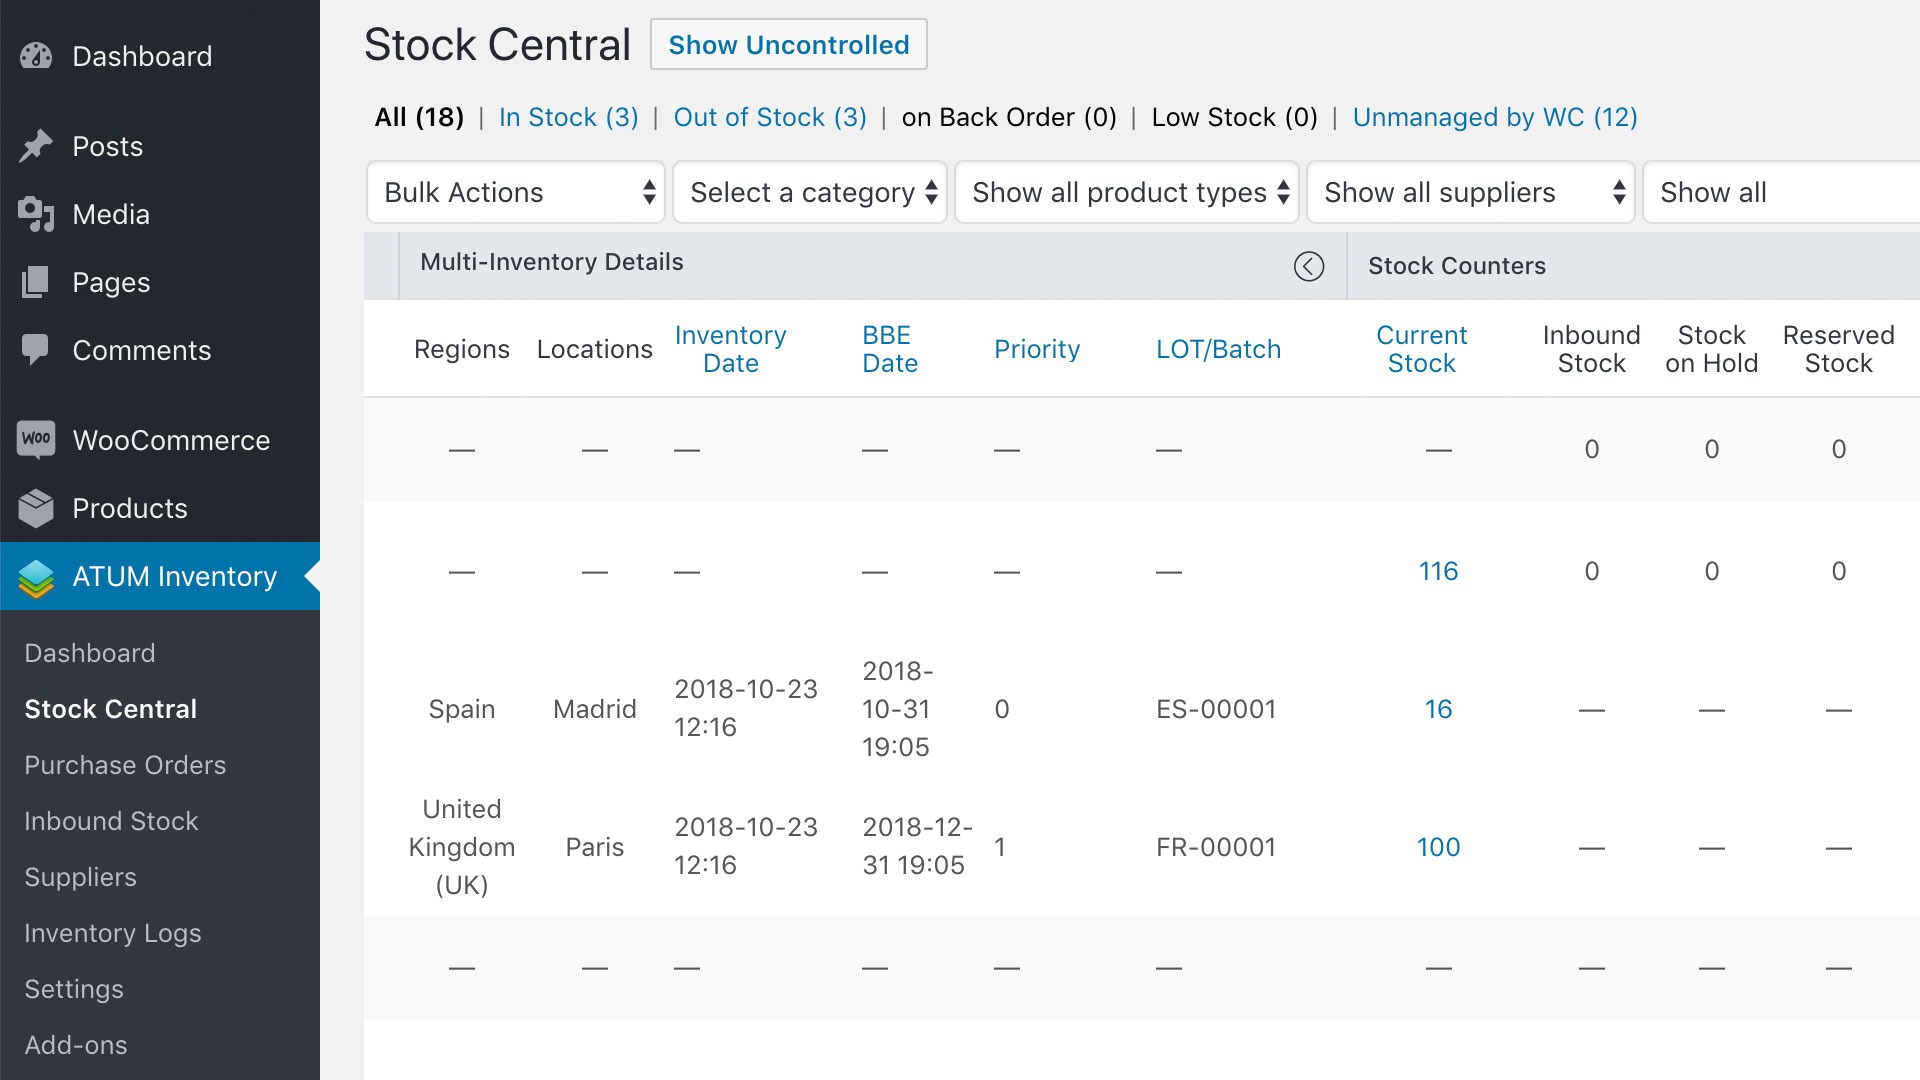
Task: Open the WordPress Dashboard icon
Action: (36, 56)
